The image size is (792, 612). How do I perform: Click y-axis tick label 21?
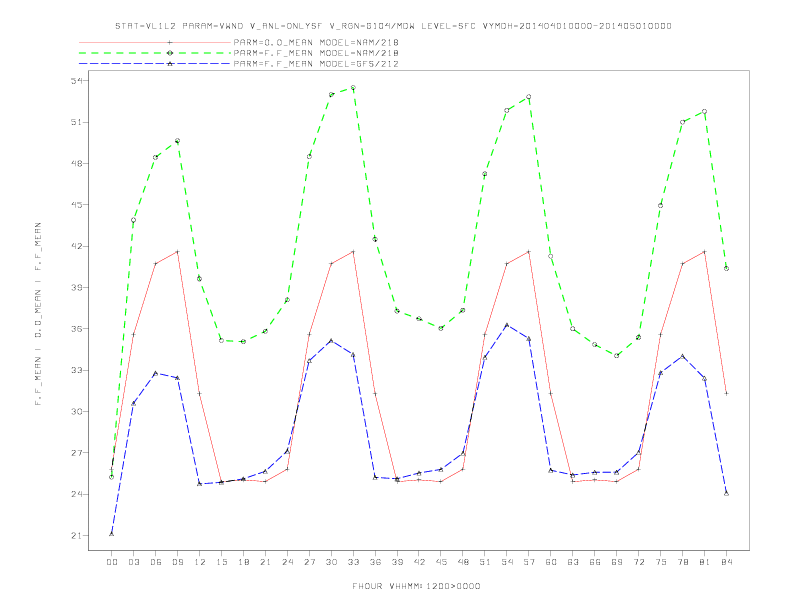click(x=77, y=536)
